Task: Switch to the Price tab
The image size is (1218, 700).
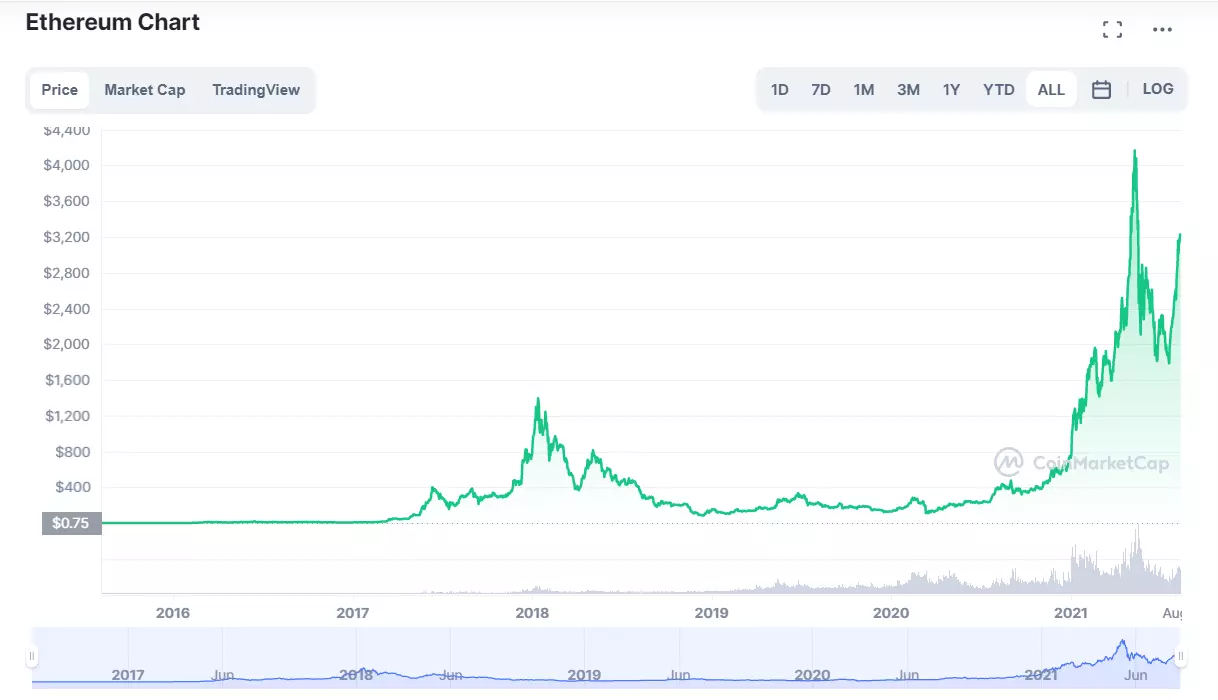Action: coord(60,90)
